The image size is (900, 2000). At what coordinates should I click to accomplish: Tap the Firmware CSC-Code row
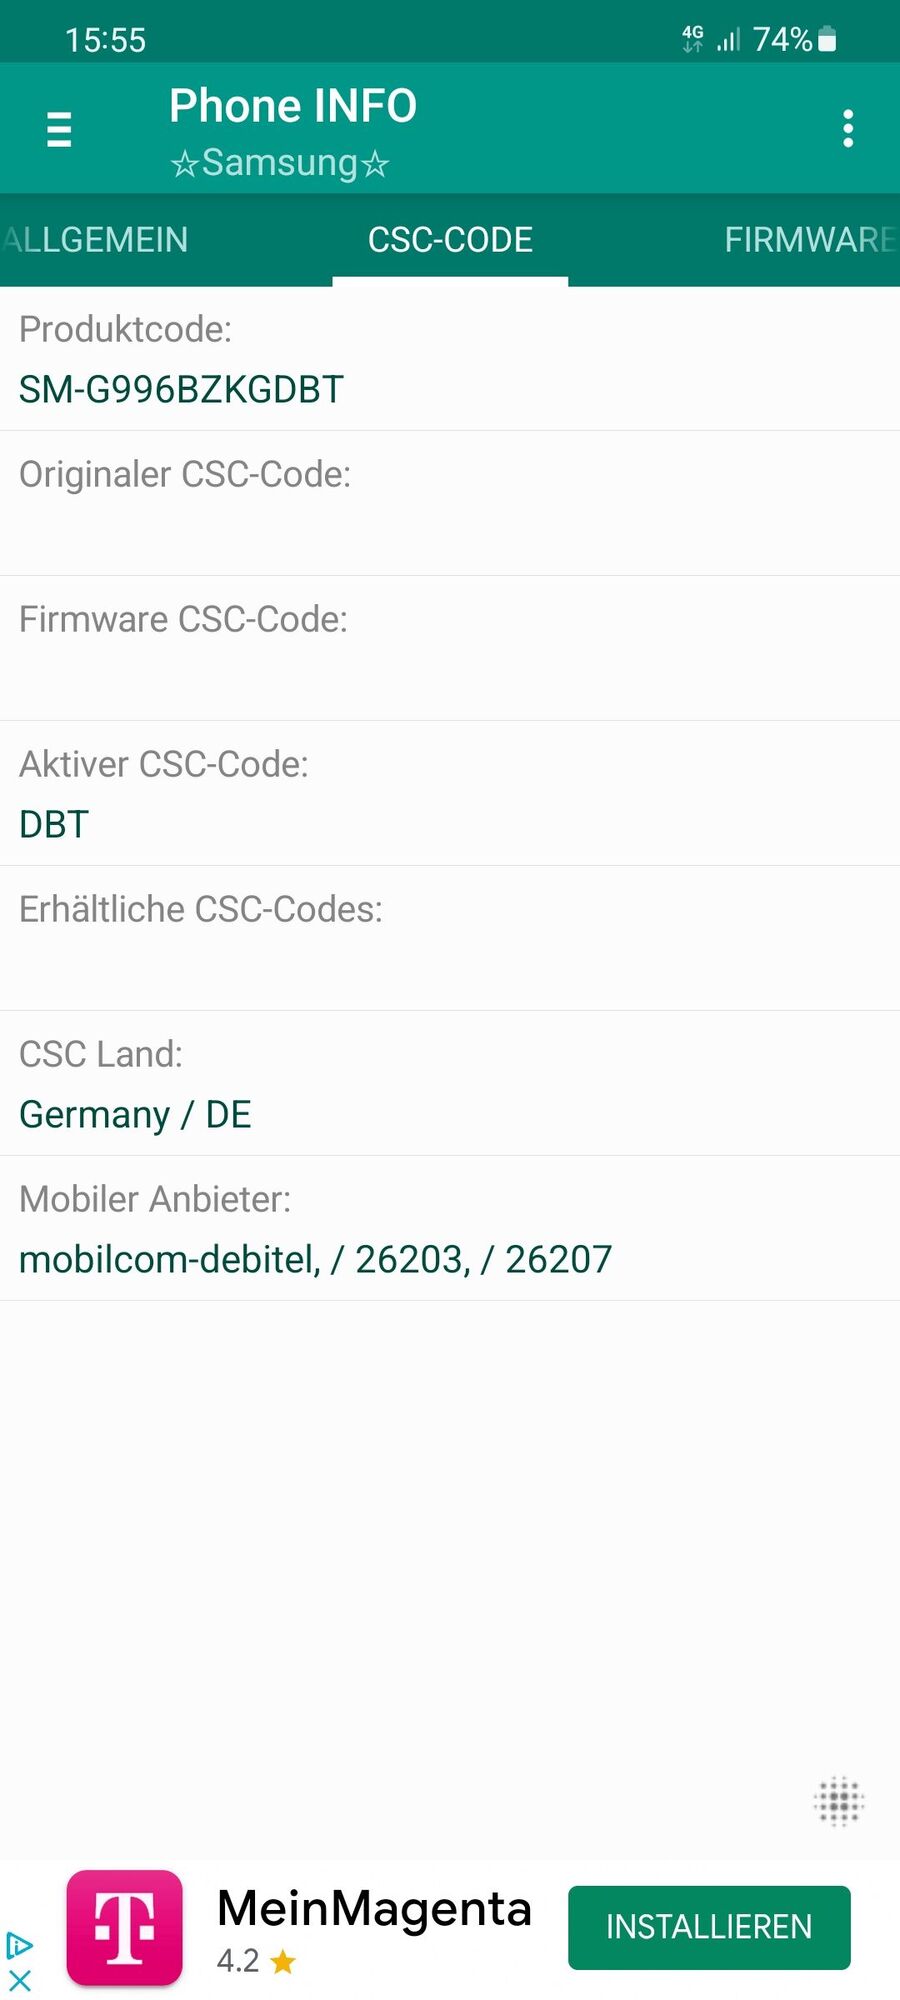pyautogui.click(x=450, y=648)
